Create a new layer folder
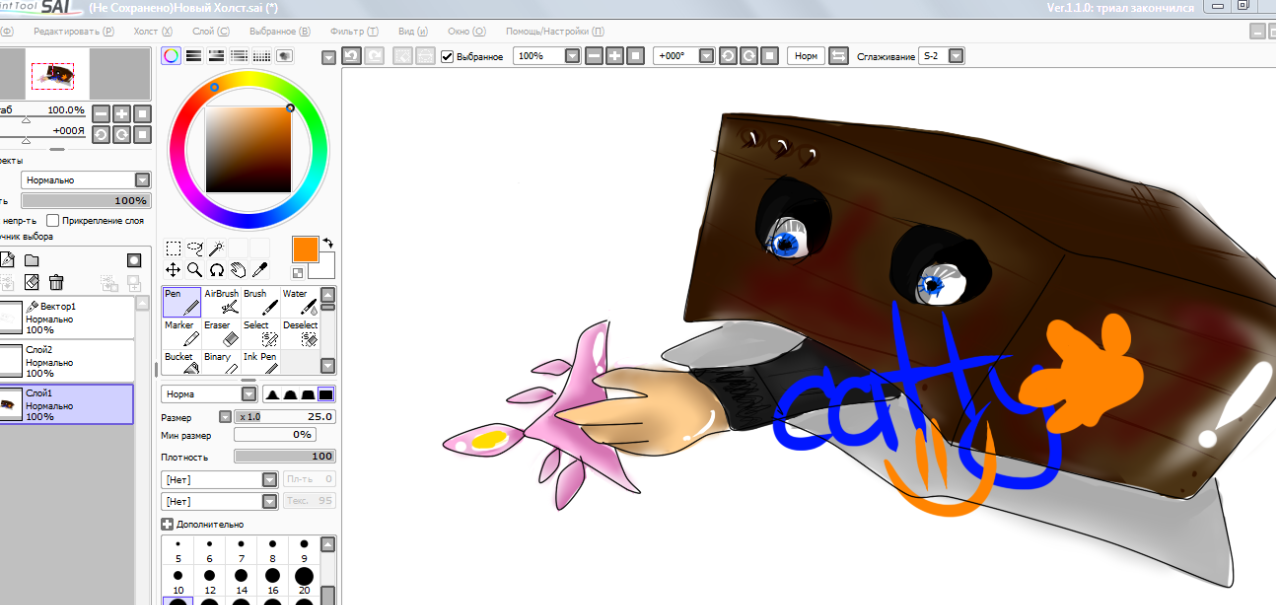This screenshot has width=1276, height=605. [x=31, y=260]
